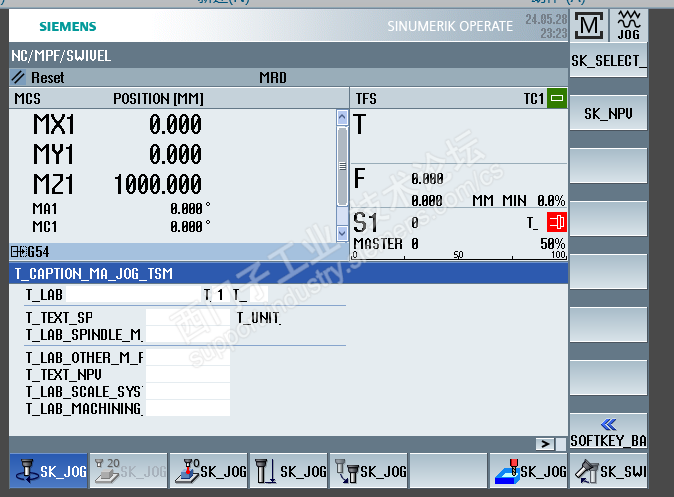Click the MRD status text

tap(273, 77)
